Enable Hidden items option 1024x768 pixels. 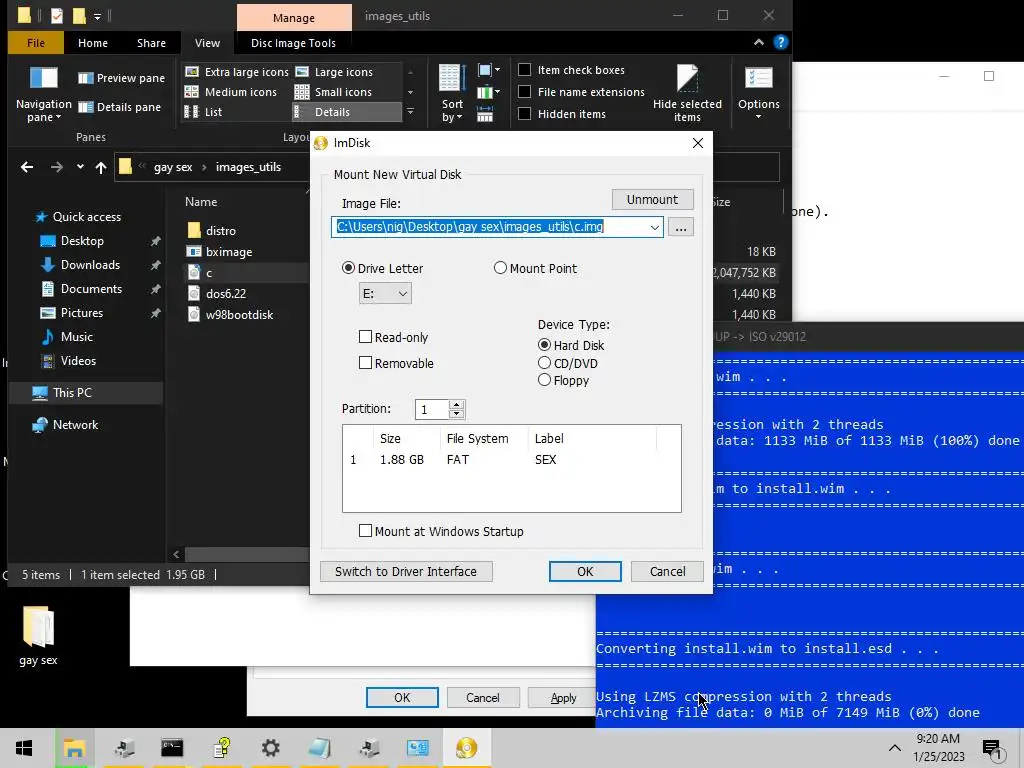[524, 114]
